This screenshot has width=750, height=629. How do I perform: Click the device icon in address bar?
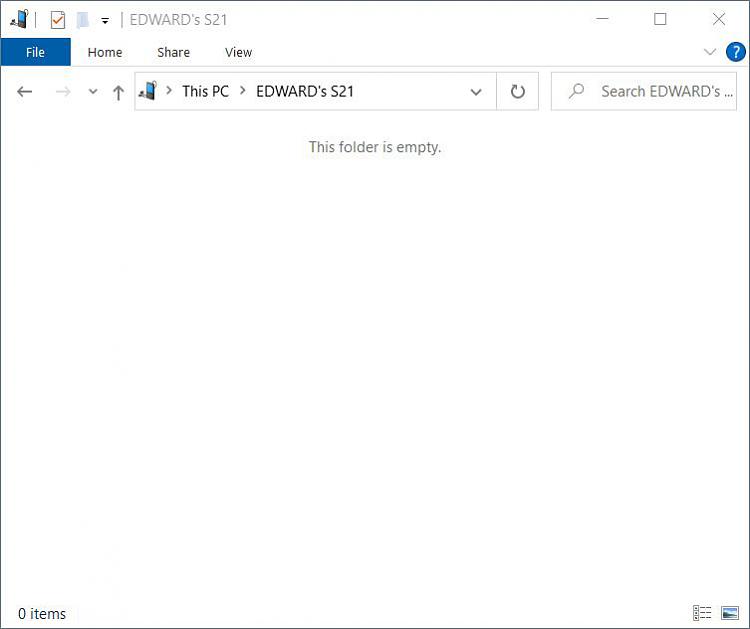coord(148,91)
